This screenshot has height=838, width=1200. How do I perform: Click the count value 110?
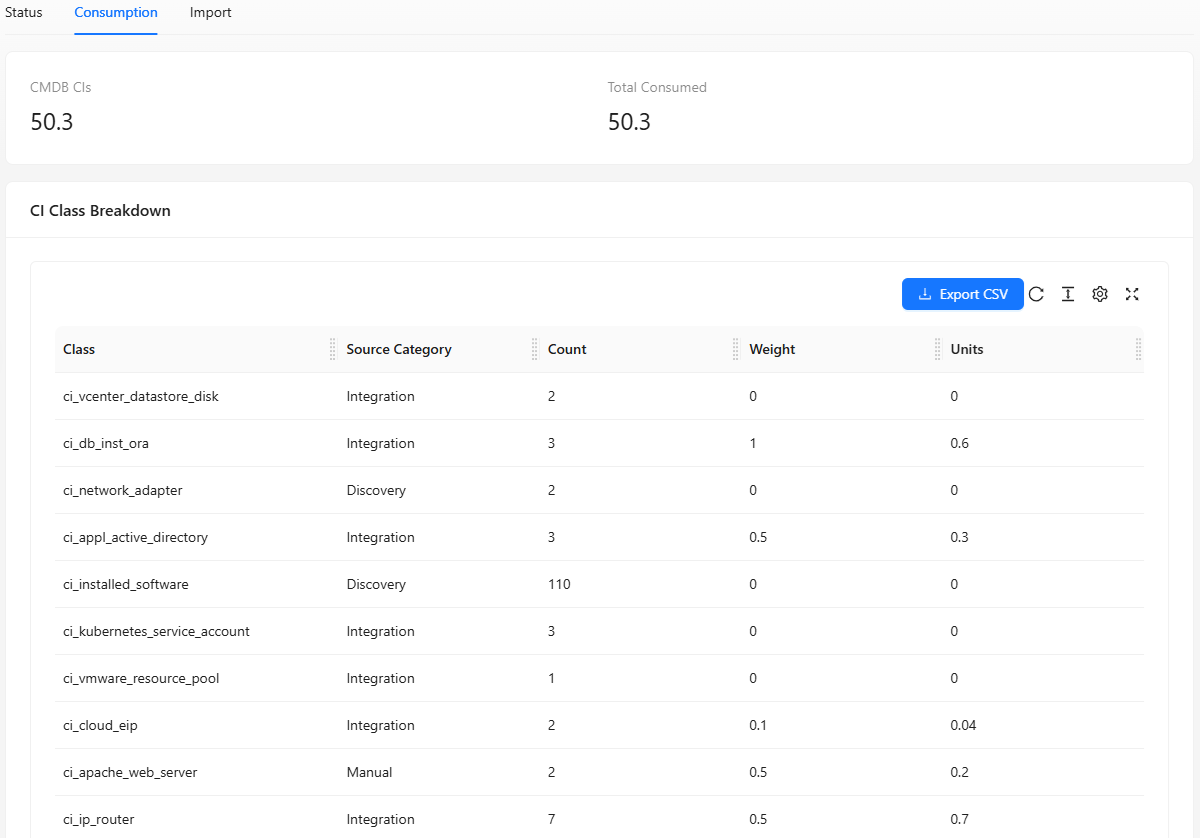[559, 584]
